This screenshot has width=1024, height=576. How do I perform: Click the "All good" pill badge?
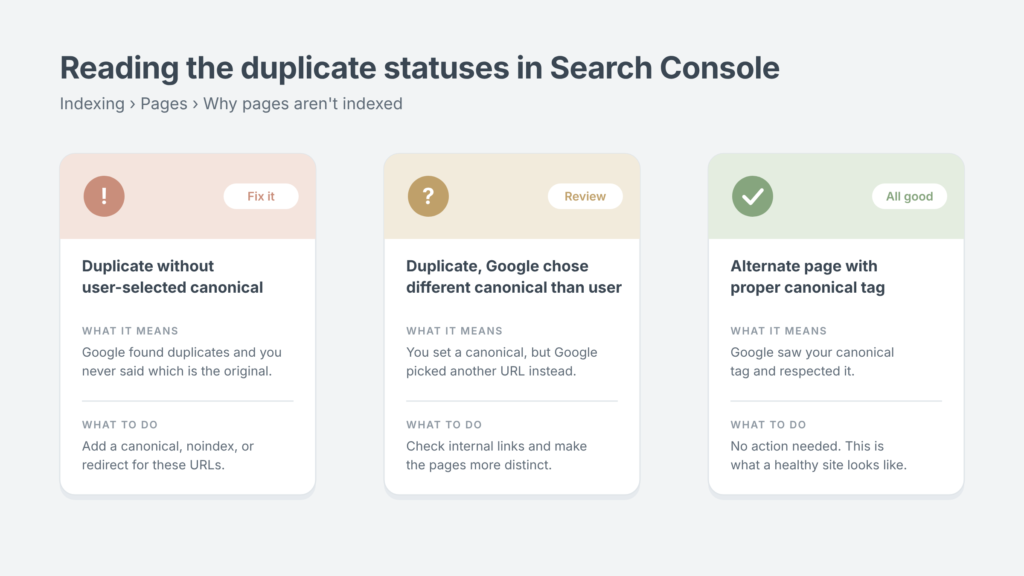pos(909,196)
